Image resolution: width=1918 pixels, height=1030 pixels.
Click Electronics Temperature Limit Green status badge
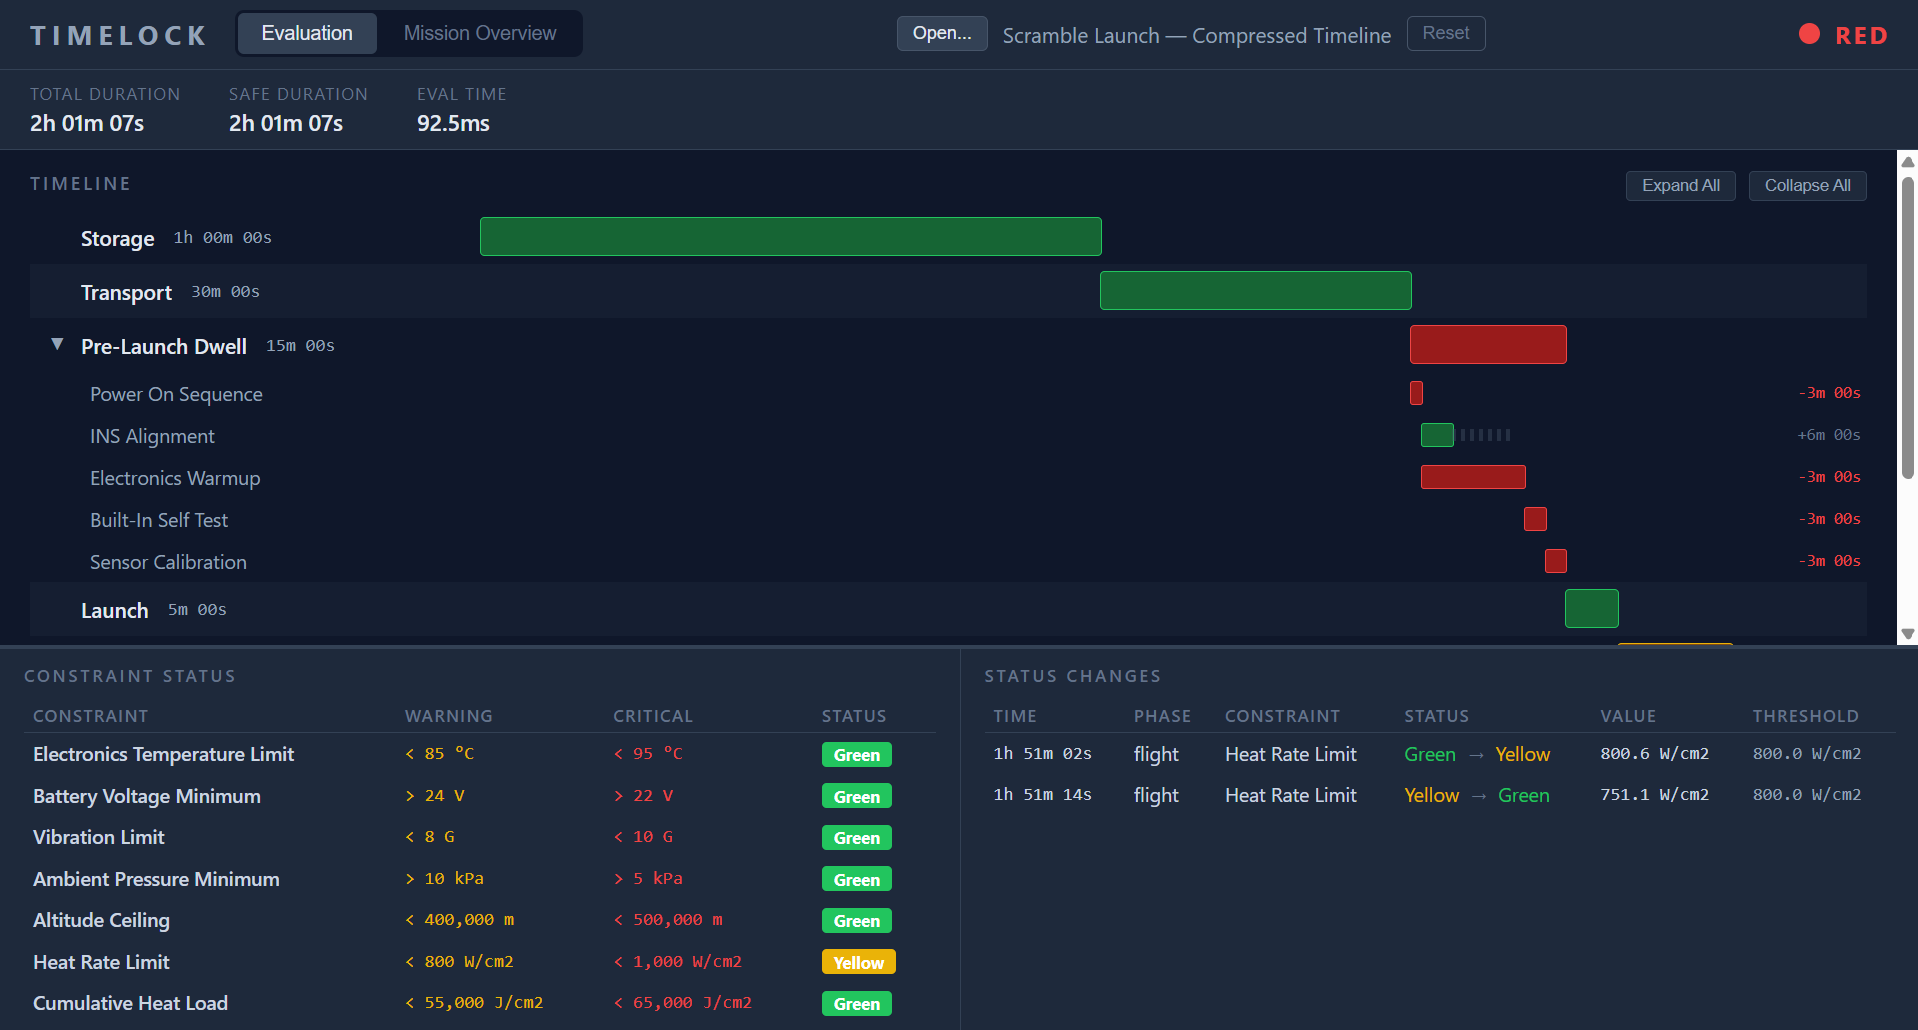point(857,755)
